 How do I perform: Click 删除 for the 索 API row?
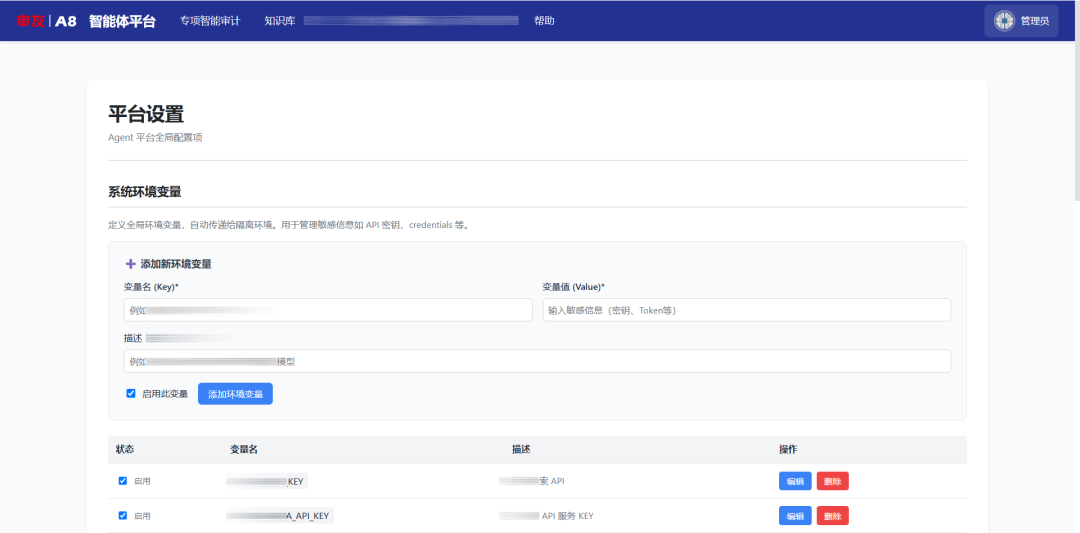coord(833,481)
